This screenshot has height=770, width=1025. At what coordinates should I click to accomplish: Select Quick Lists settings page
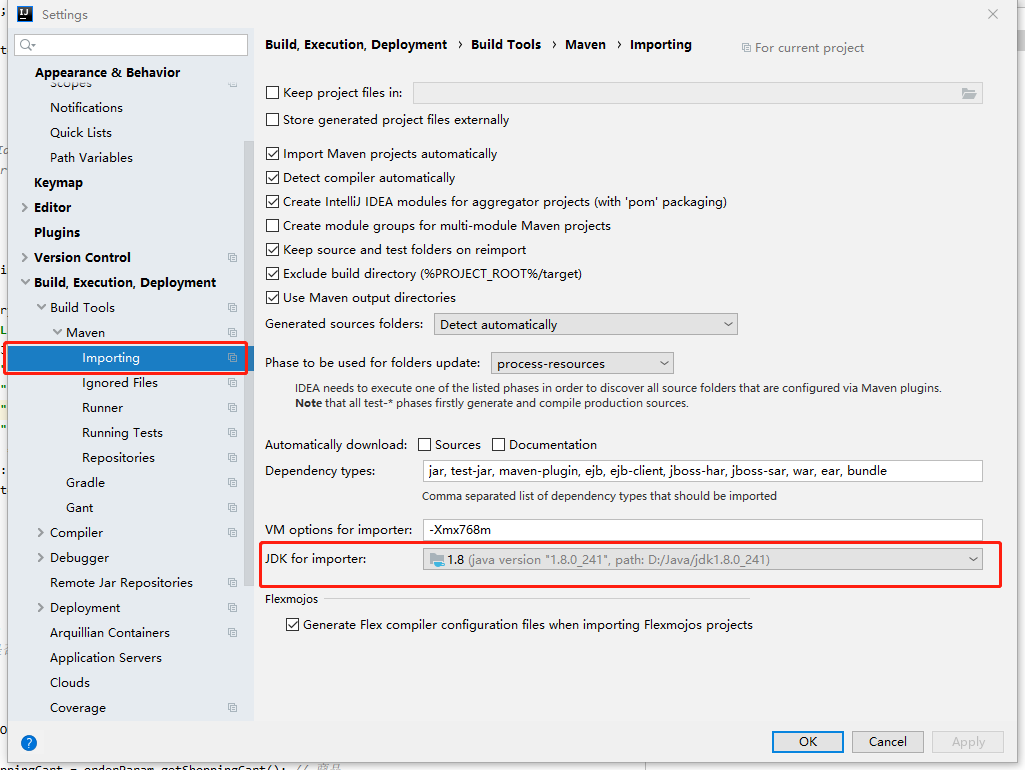[81, 133]
